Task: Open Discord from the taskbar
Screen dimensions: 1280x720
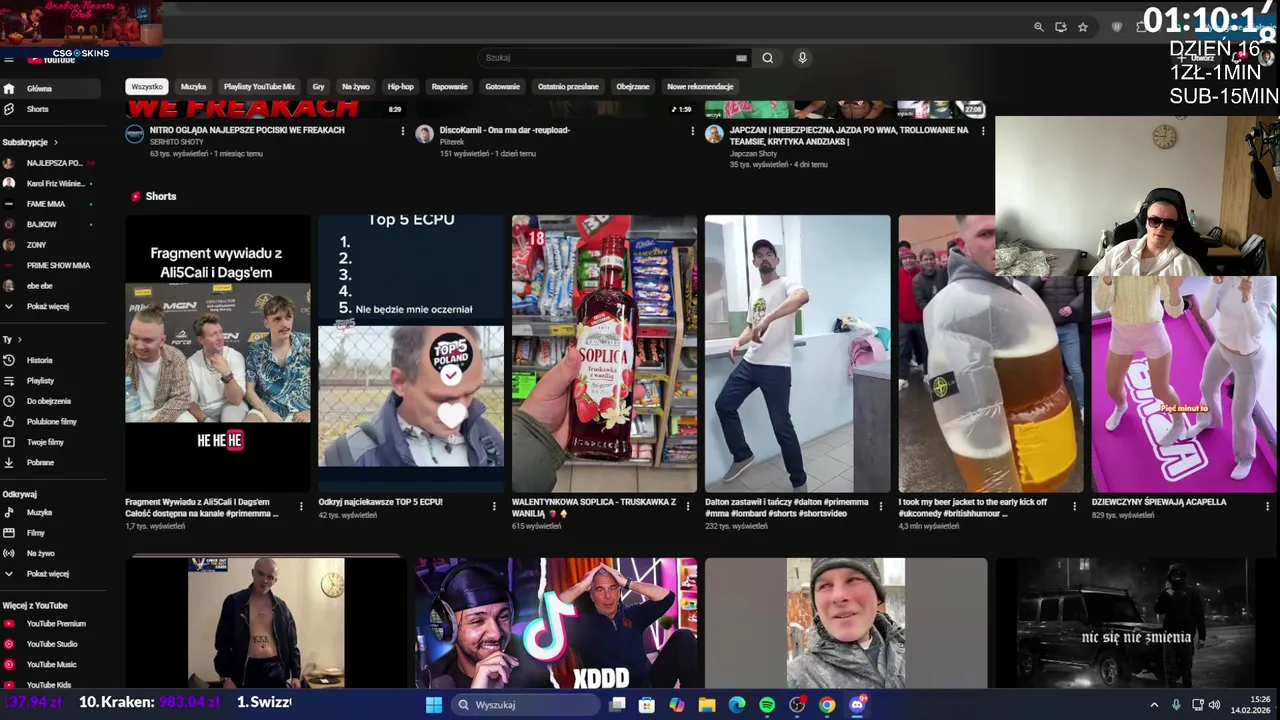Action: (857, 705)
